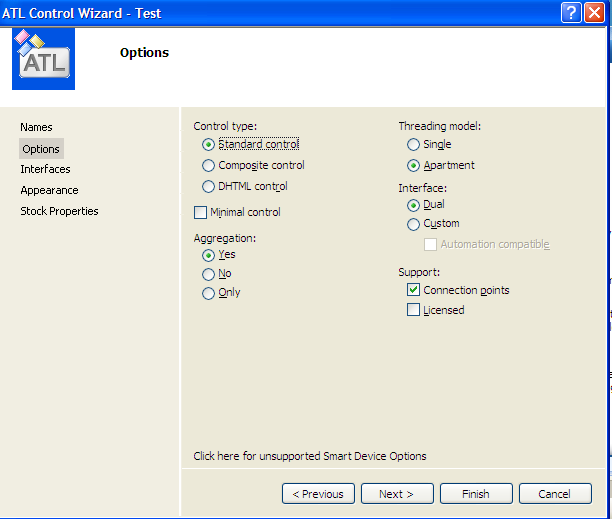Open the Options page in sidebar
Screen dimensions: 612x519
[41, 149]
